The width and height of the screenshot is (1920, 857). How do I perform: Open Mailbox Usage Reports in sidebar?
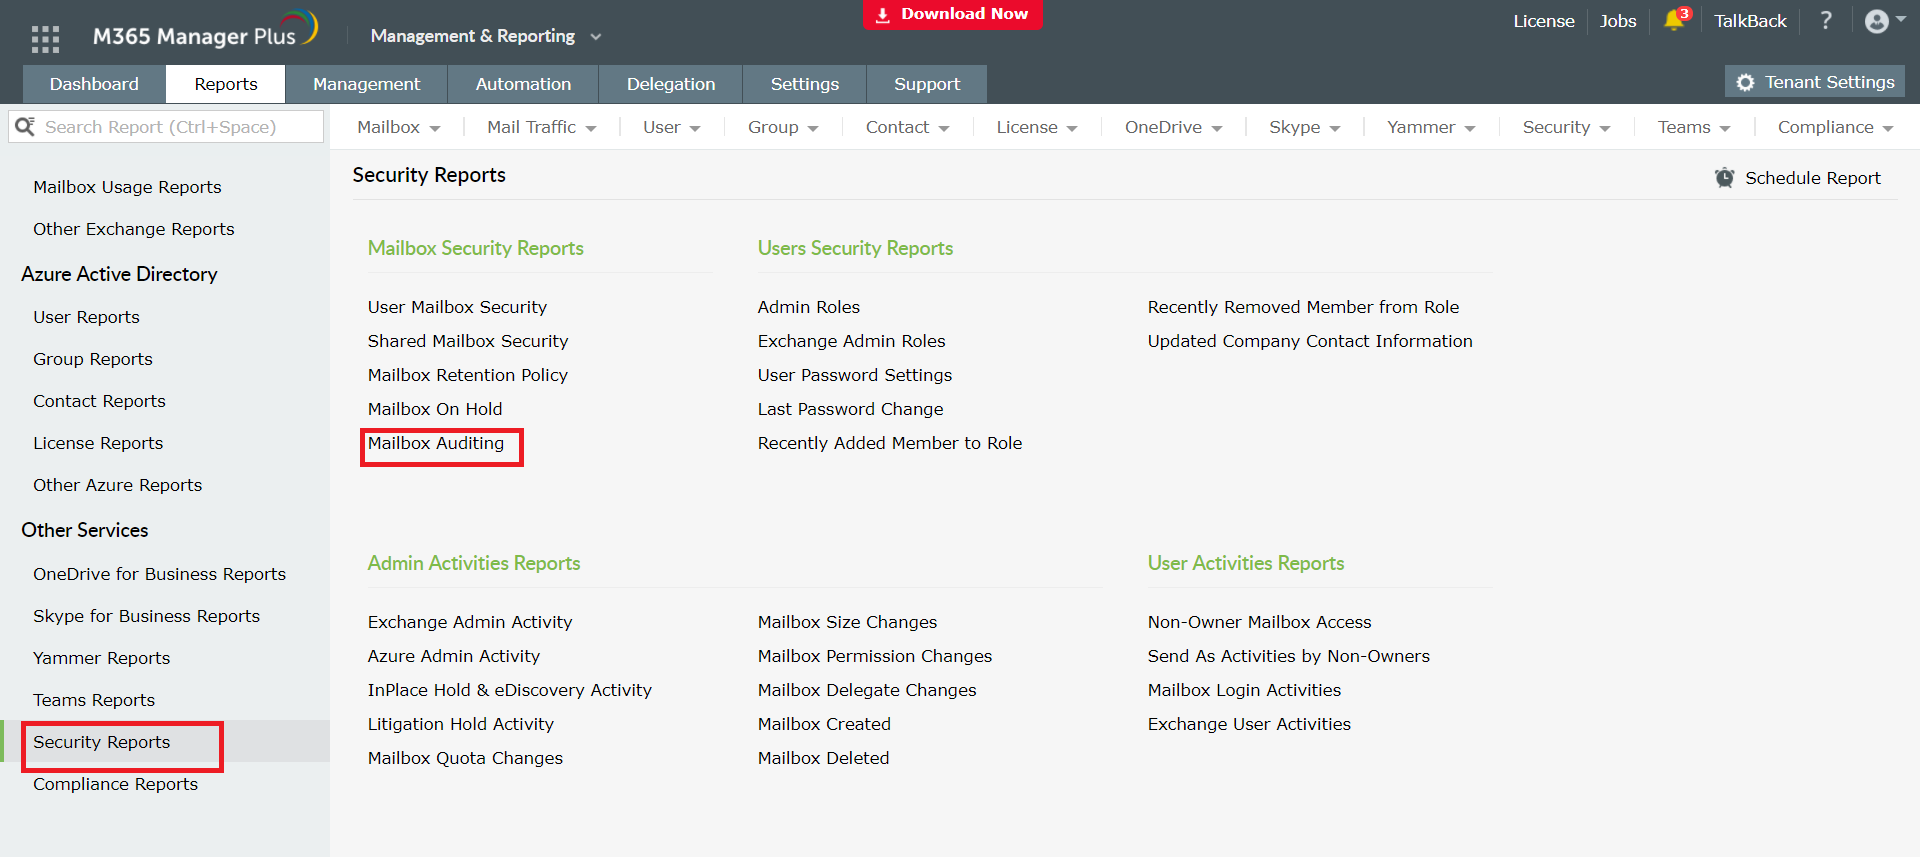pos(127,187)
